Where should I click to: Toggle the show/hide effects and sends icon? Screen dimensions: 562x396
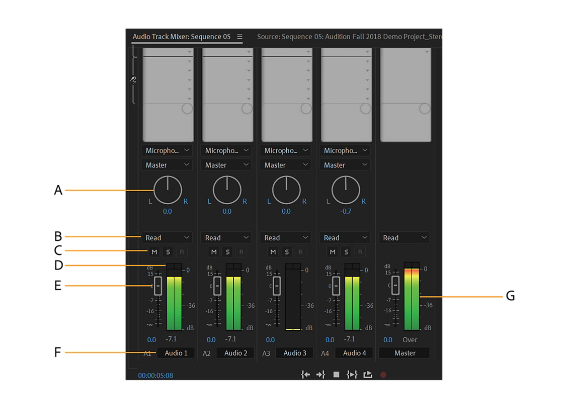[133, 80]
